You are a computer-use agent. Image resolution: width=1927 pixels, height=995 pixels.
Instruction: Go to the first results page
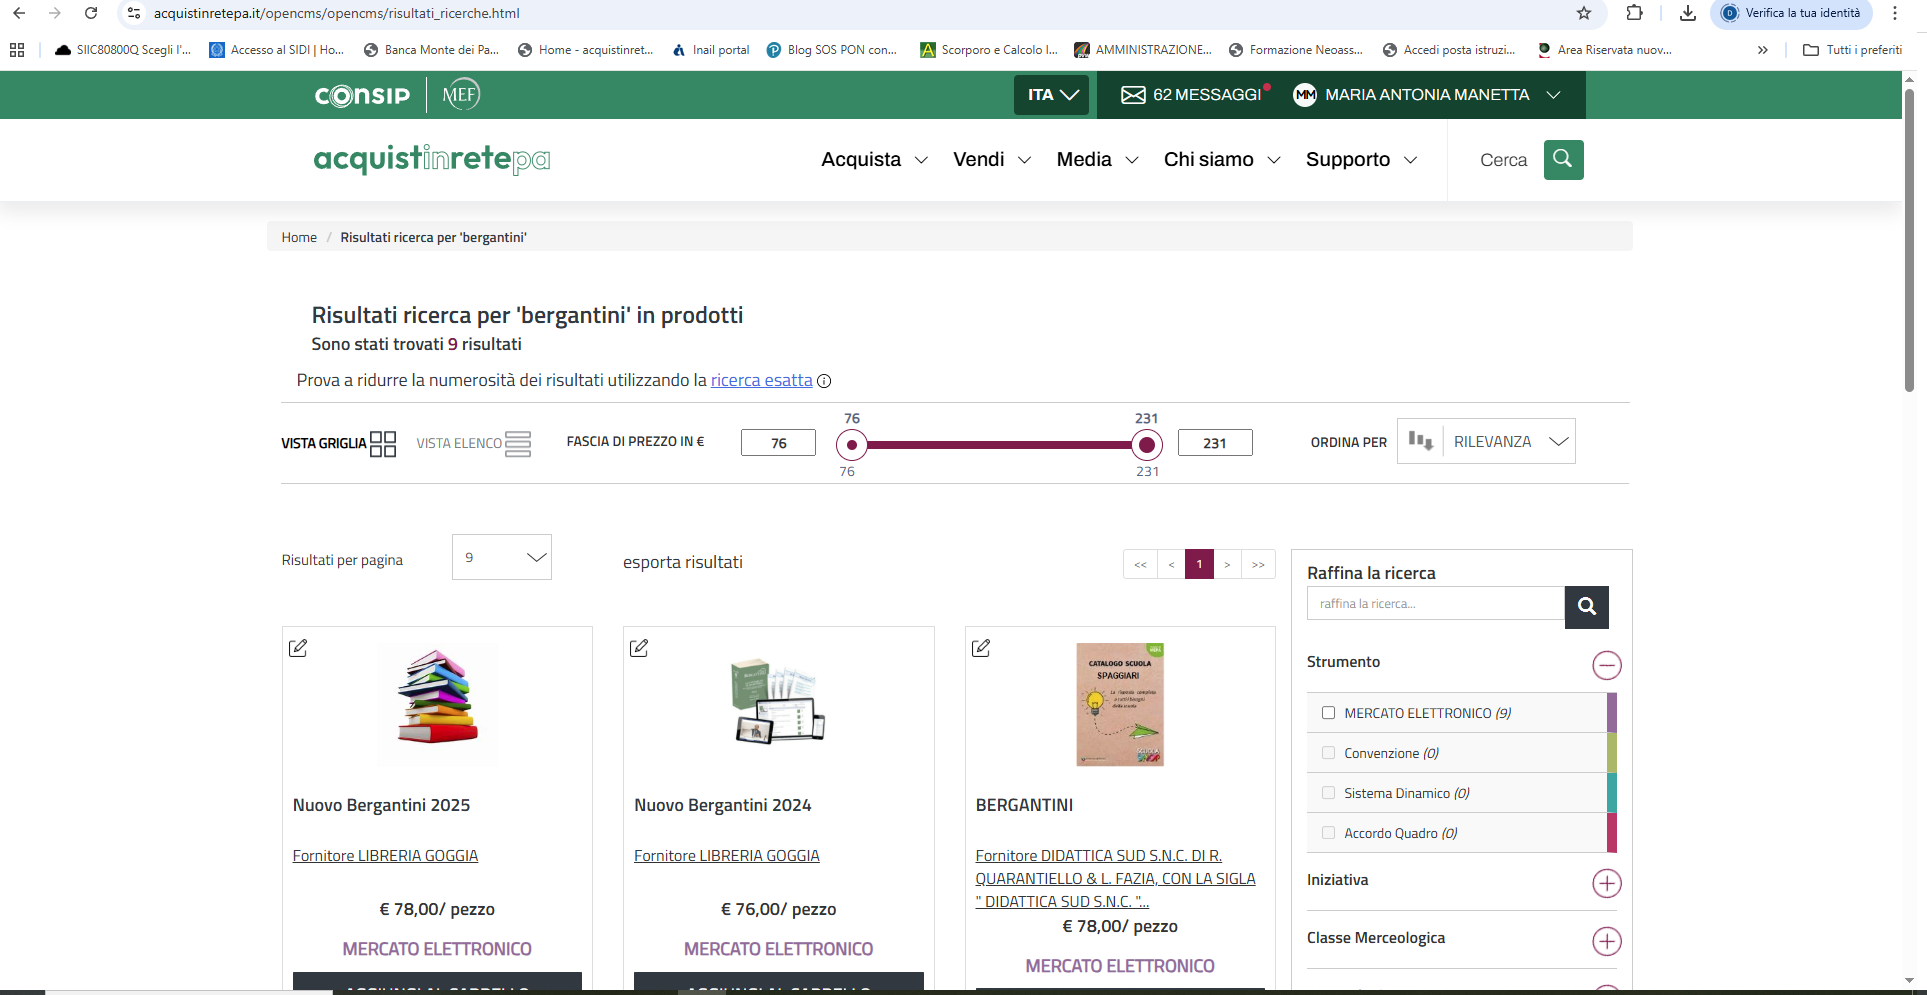click(x=1140, y=564)
